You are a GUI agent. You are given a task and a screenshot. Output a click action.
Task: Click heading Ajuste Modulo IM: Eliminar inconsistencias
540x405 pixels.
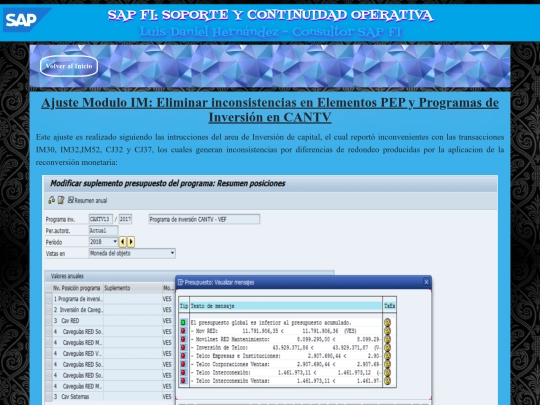[x=270, y=110]
